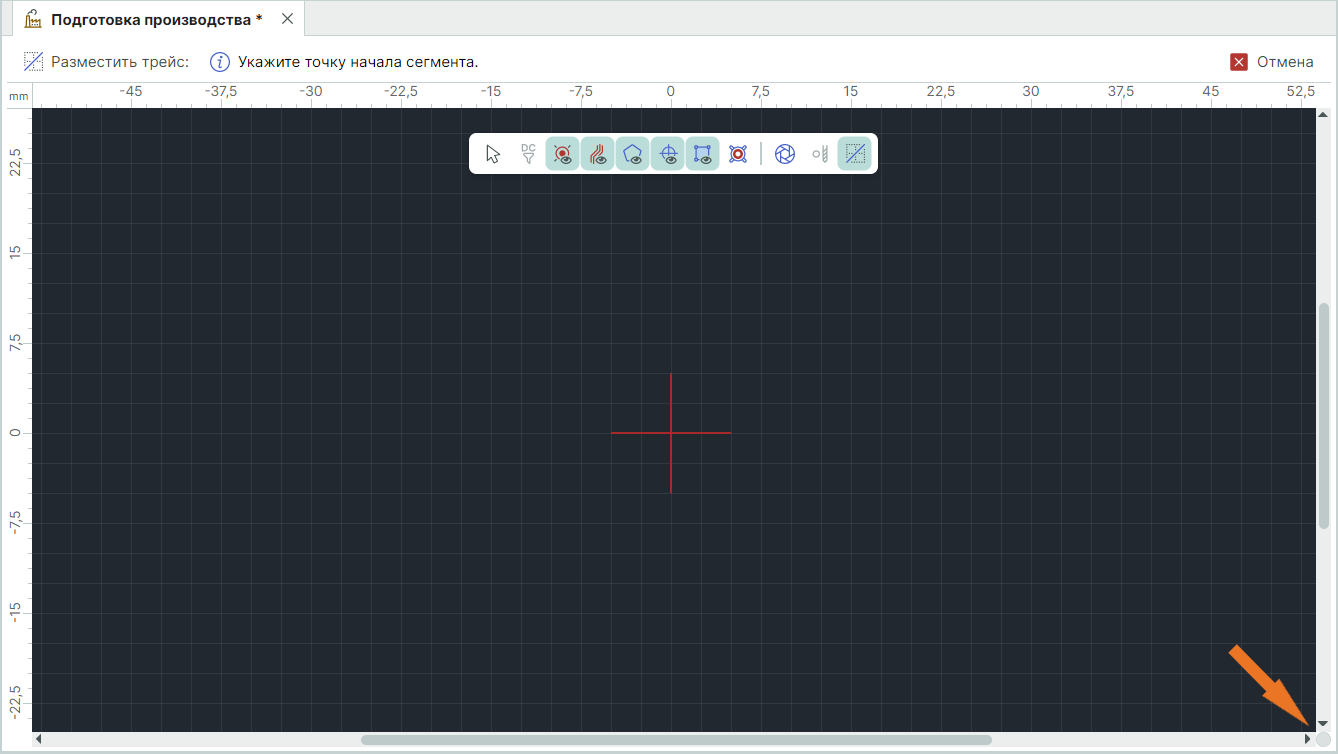
Task: Open the DC filter tool
Action: [x=528, y=154]
